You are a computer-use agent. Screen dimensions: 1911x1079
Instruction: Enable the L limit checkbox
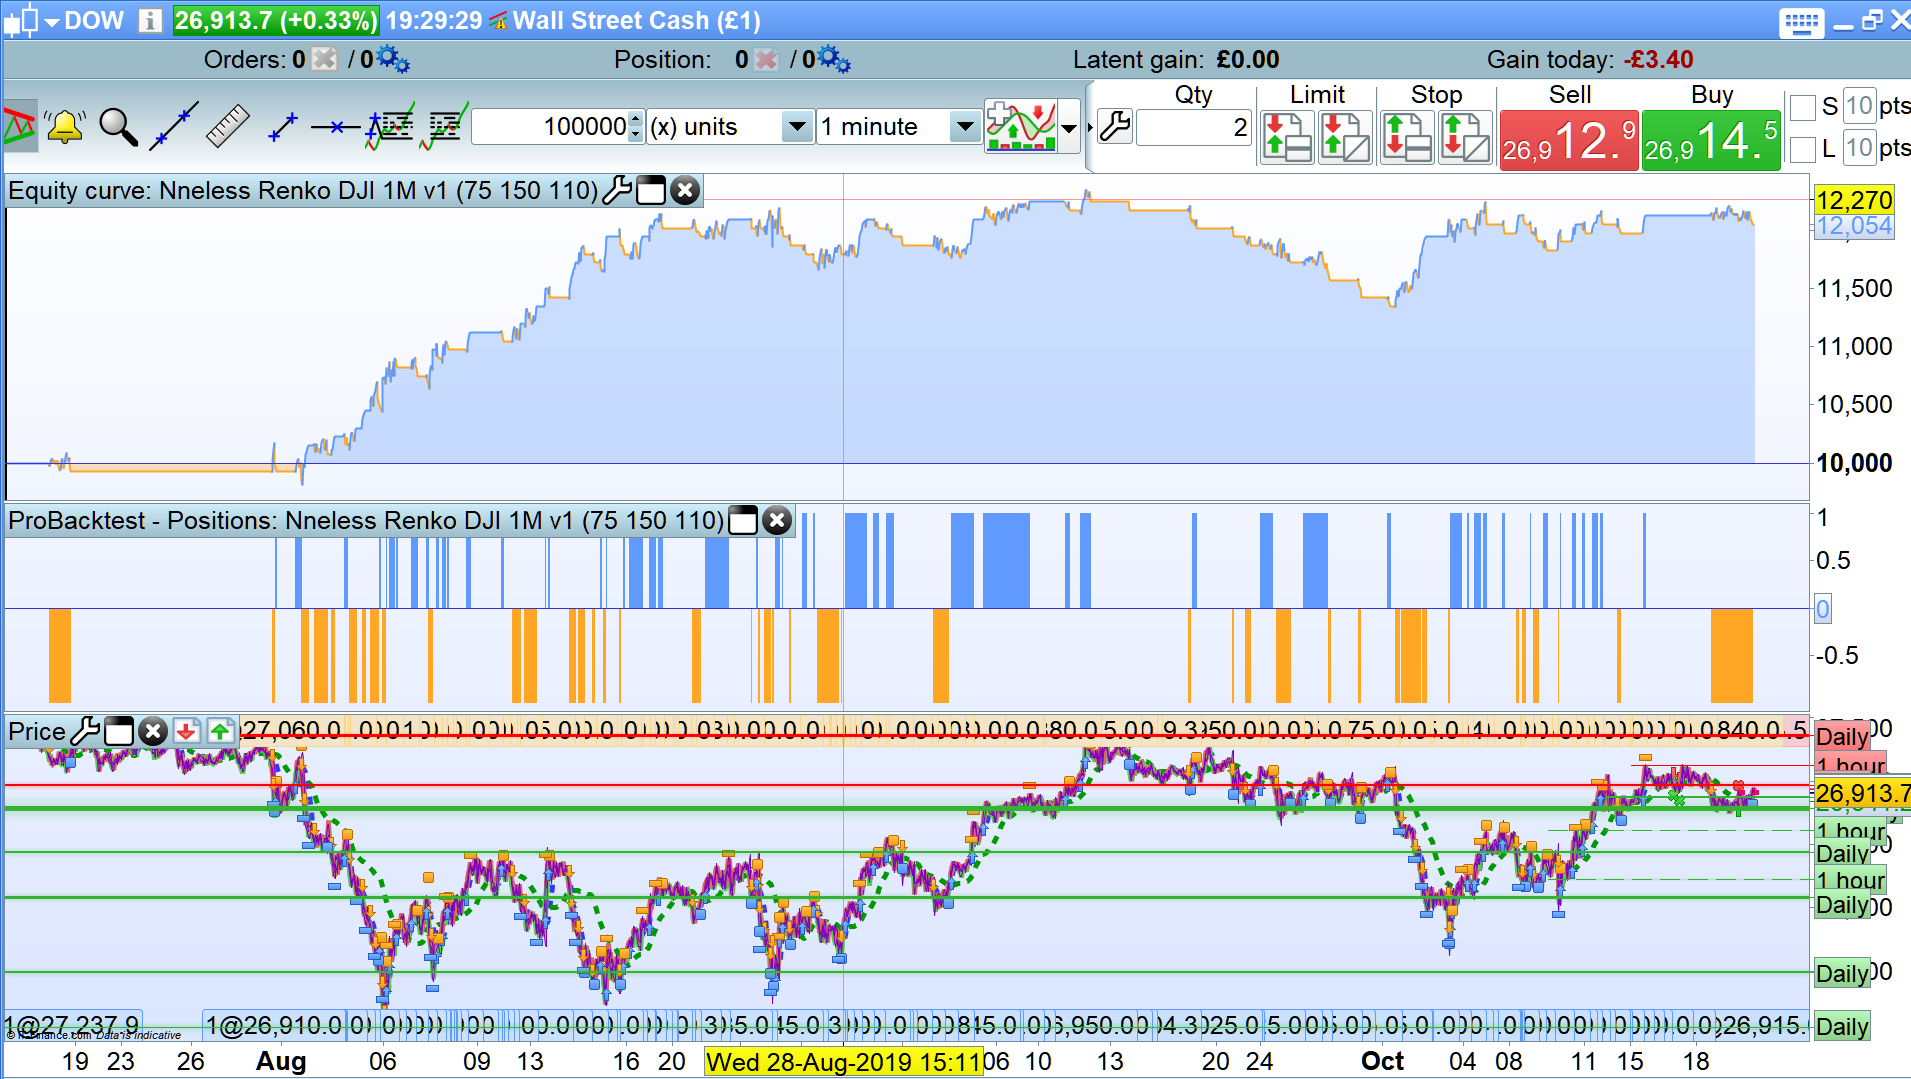pyautogui.click(x=1803, y=149)
